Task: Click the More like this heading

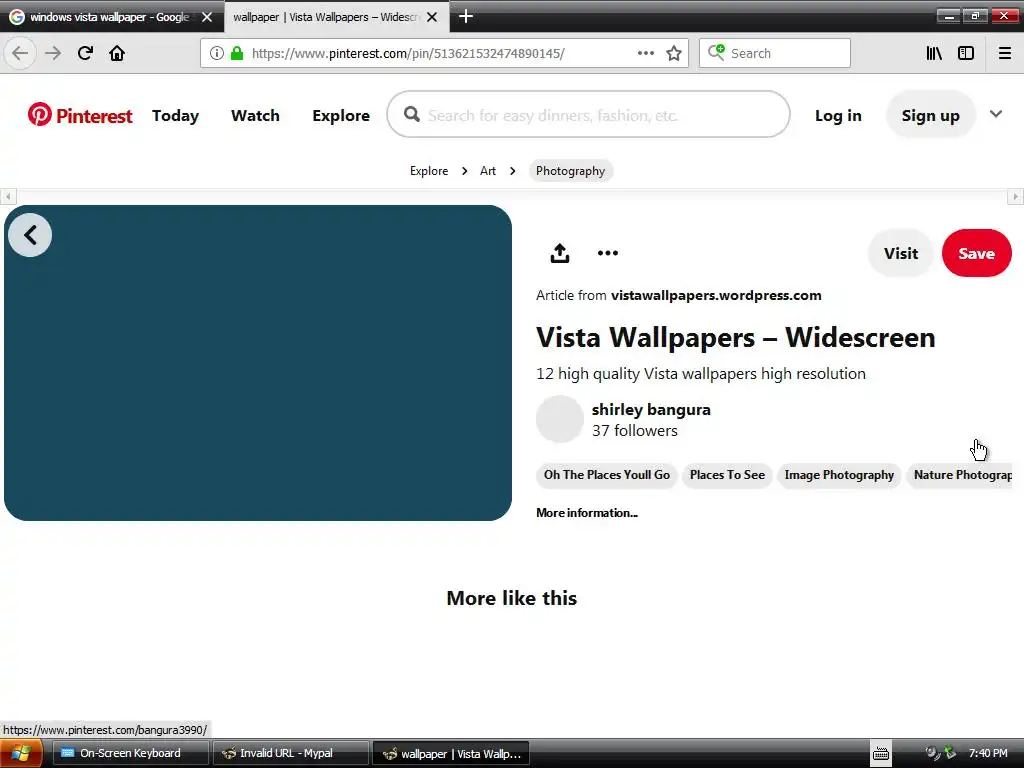Action: tap(511, 598)
